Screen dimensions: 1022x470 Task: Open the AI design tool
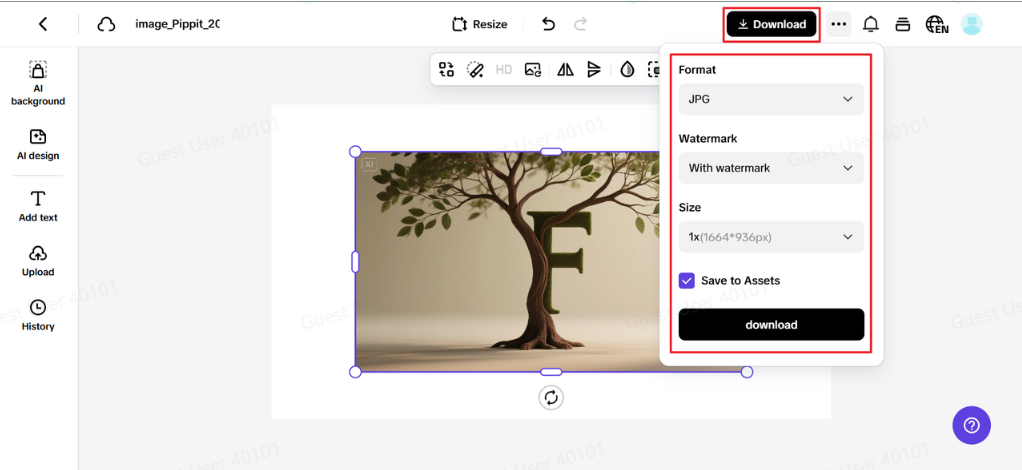(x=37, y=144)
